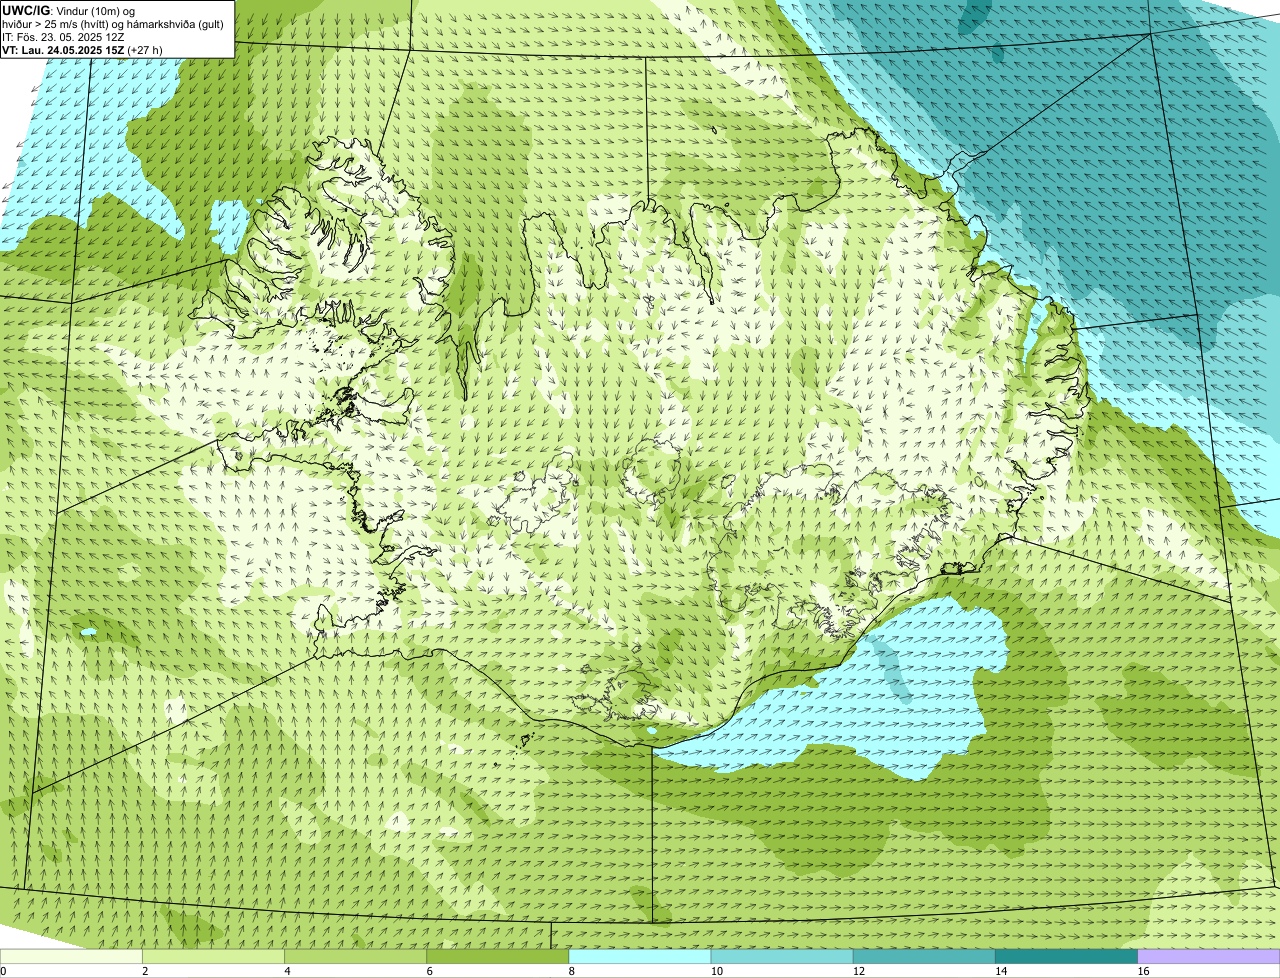Click the legend label '16'
The image size is (1280, 978).
(x=1143, y=971)
